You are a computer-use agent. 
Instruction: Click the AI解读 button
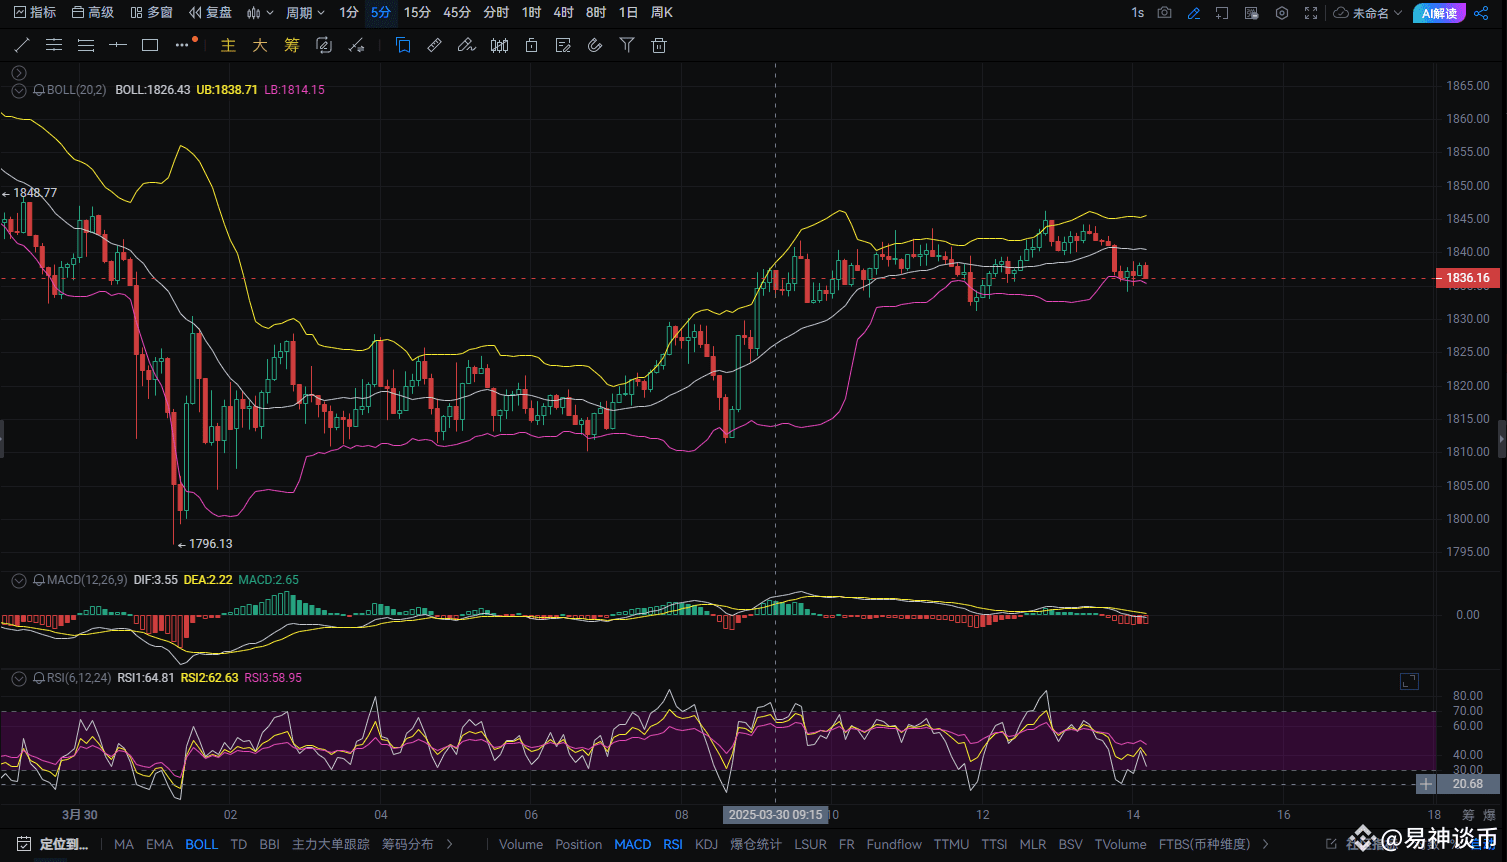pos(1439,13)
